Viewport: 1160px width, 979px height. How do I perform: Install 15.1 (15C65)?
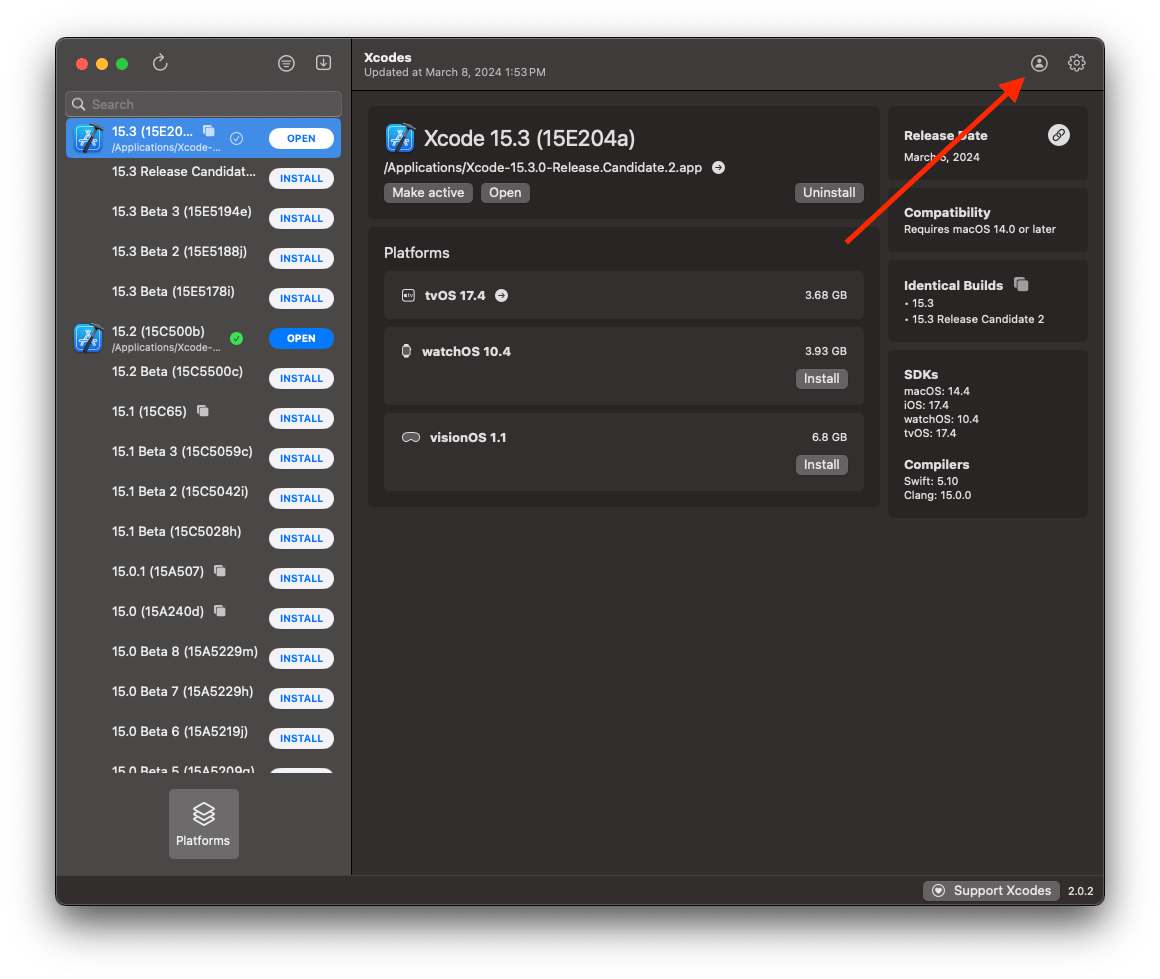[301, 418]
